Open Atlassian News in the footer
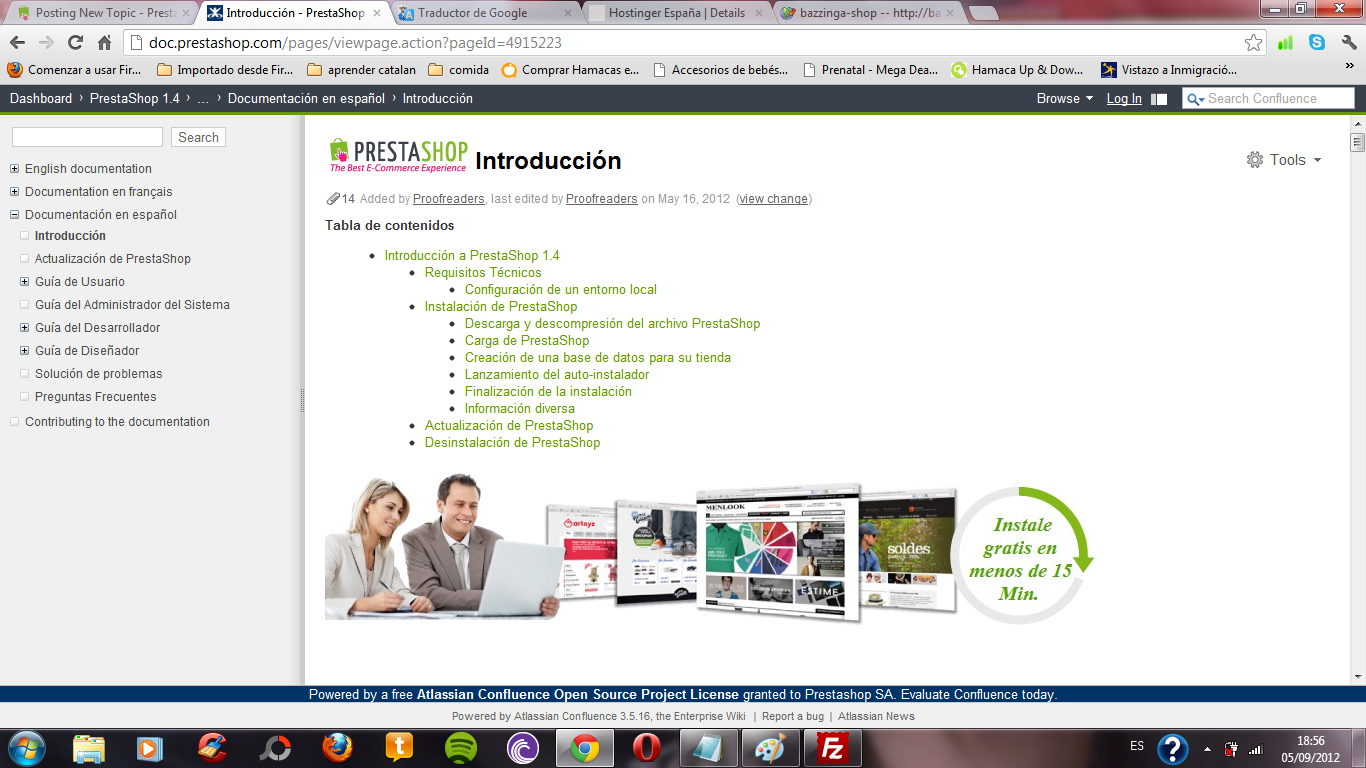Viewport: 1366px width, 768px height. pyautogui.click(x=876, y=716)
